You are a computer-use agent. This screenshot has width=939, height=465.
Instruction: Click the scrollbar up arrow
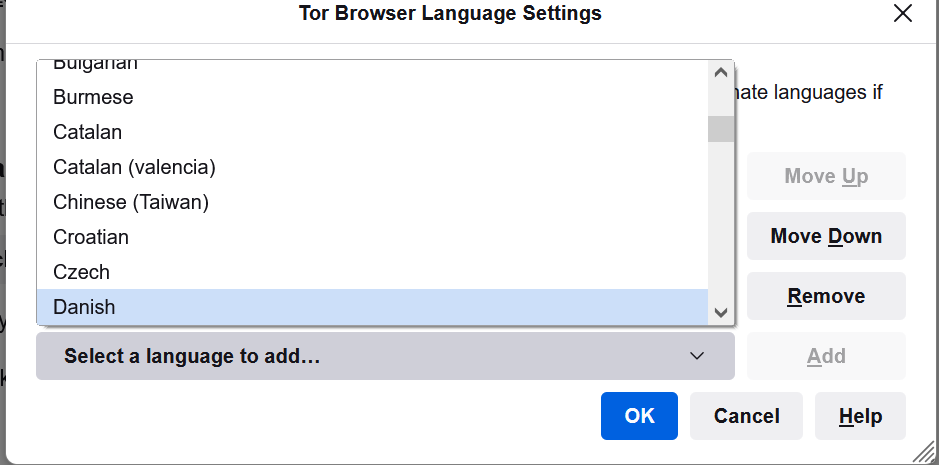(x=720, y=72)
